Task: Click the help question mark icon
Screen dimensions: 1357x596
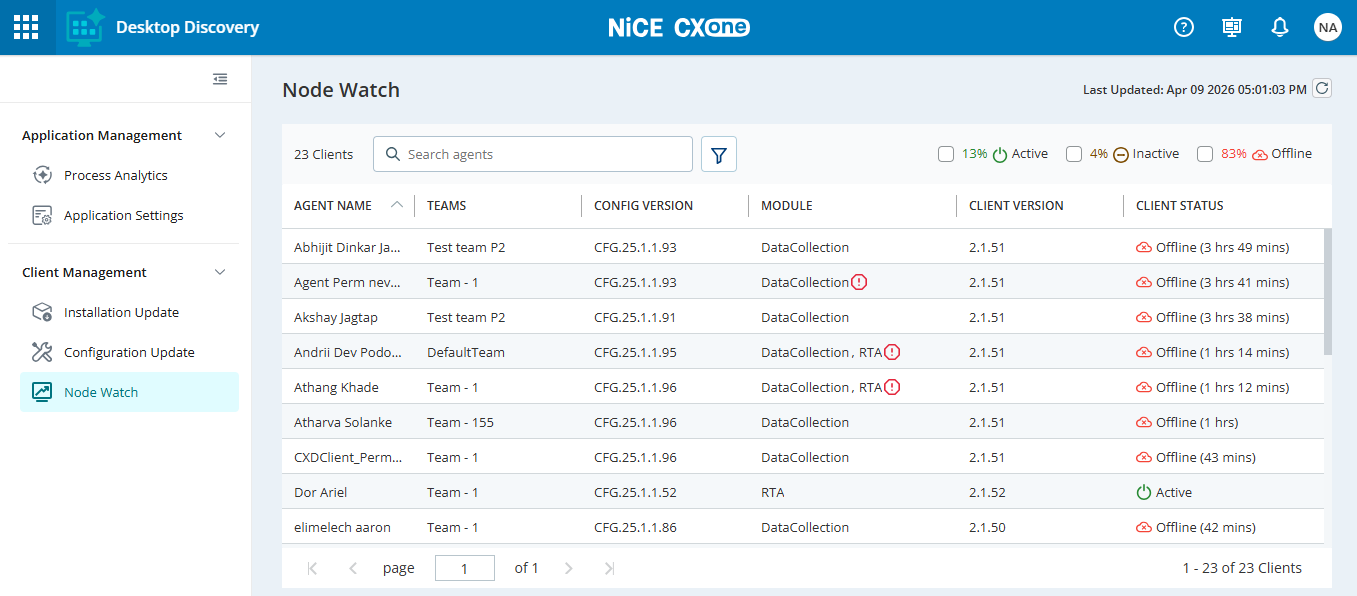Action: click(x=1183, y=27)
